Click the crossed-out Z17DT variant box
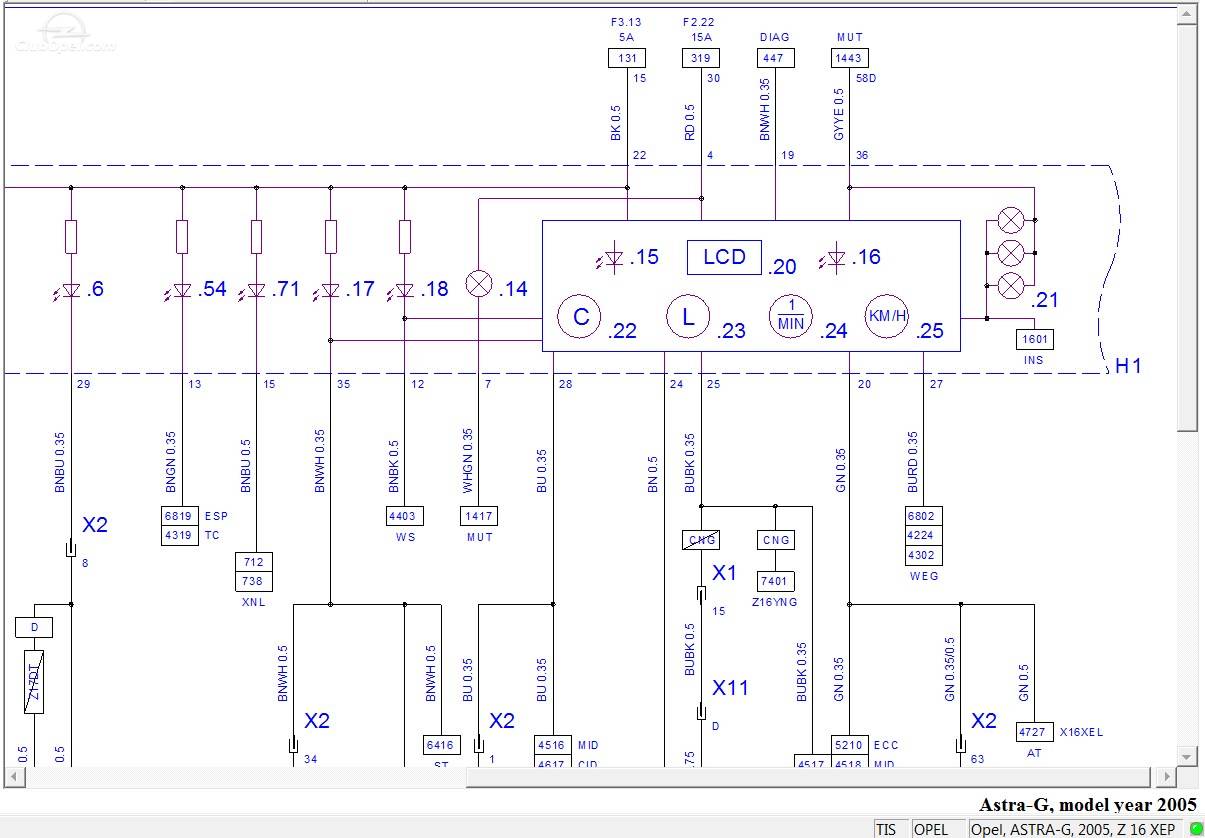The image size is (1205, 838). [x=33, y=681]
